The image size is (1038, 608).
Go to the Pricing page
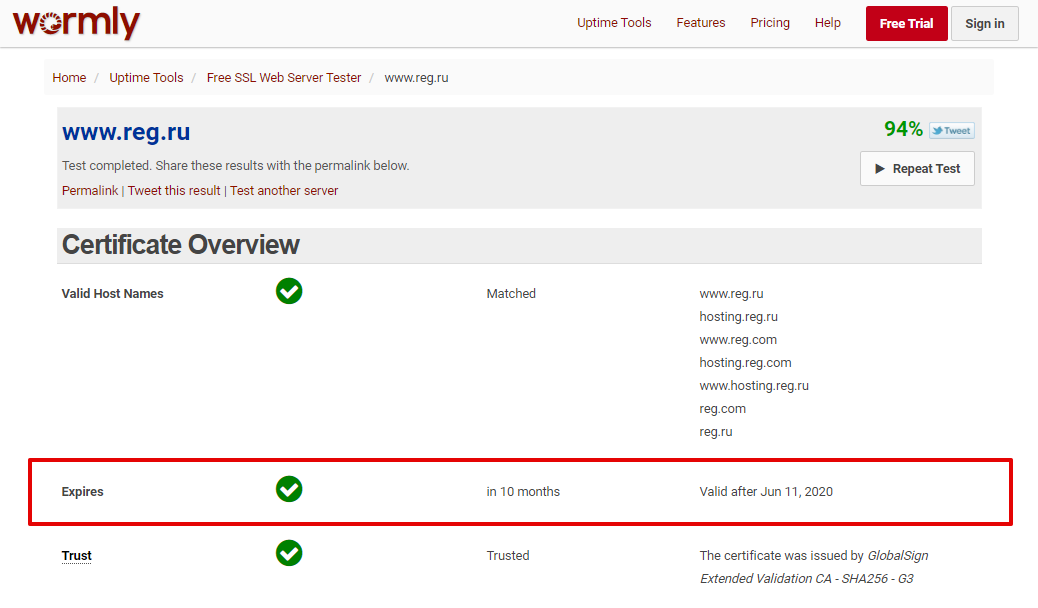770,23
